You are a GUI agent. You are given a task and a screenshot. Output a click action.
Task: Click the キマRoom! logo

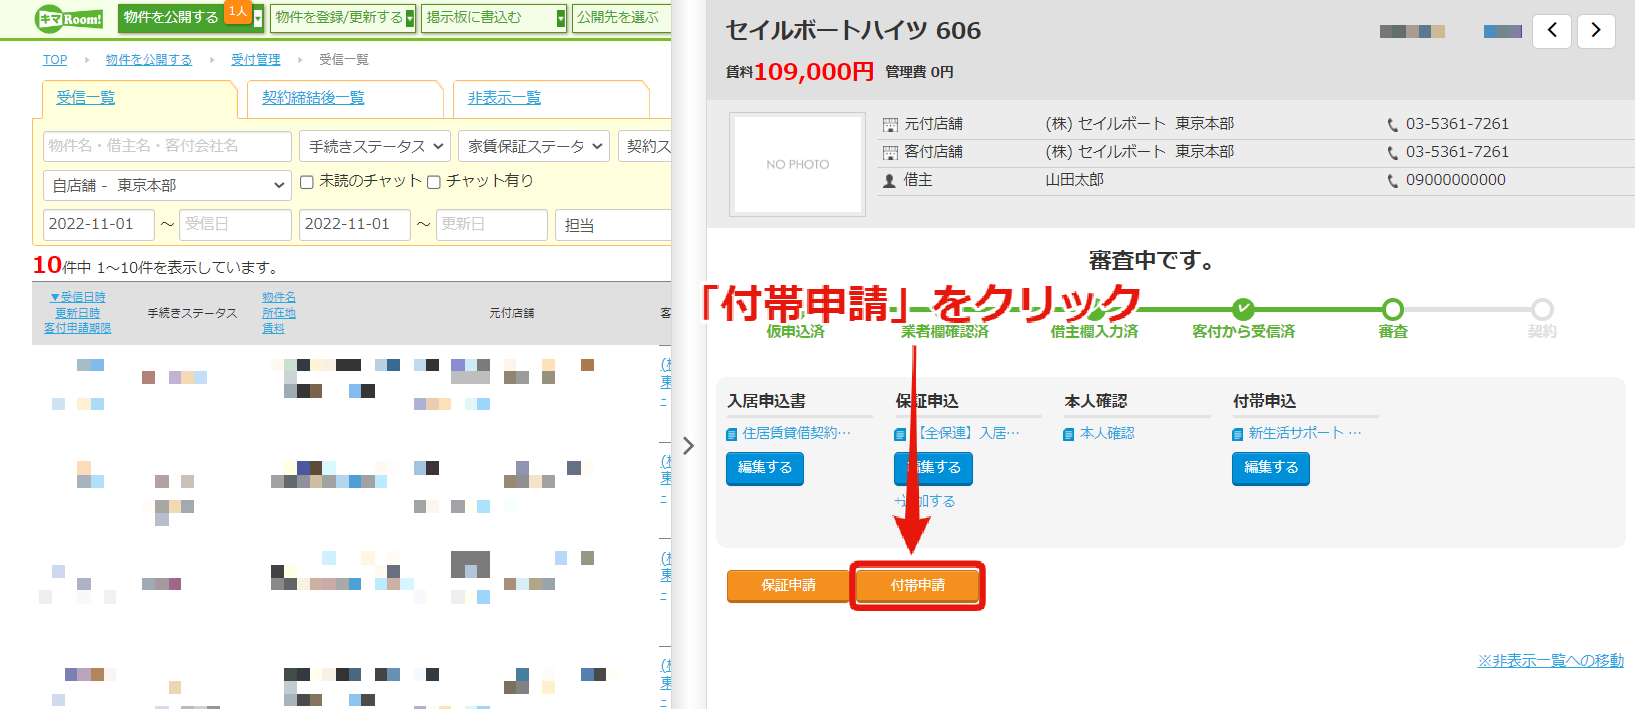pyautogui.click(x=70, y=19)
